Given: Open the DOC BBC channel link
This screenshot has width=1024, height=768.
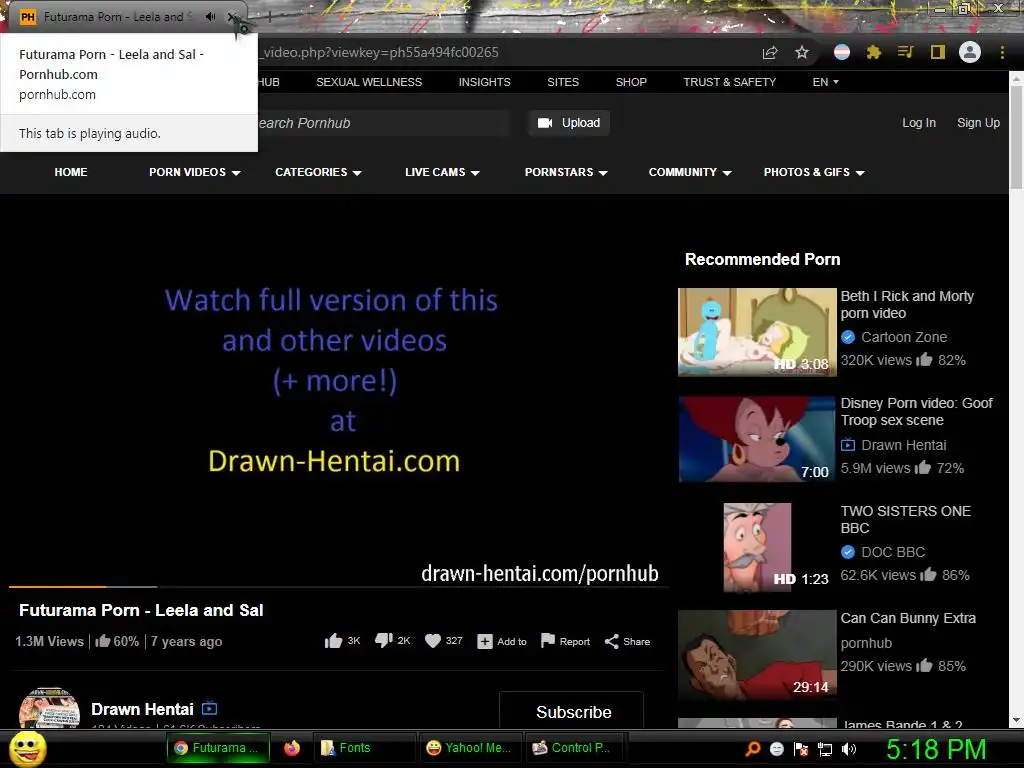Looking at the screenshot, I should (x=893, y=552).
